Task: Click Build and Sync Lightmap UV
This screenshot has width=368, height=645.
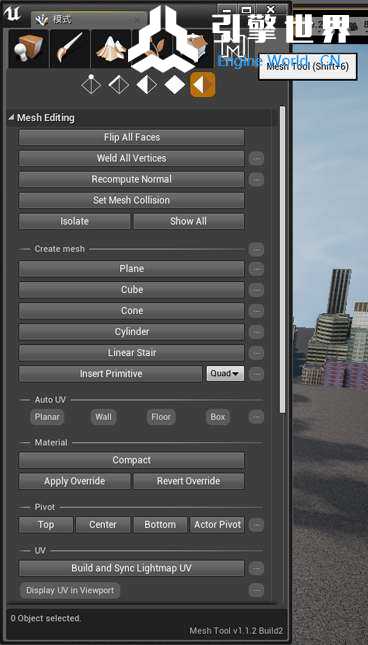Action: pyautogui.click(x=132, y=568)
